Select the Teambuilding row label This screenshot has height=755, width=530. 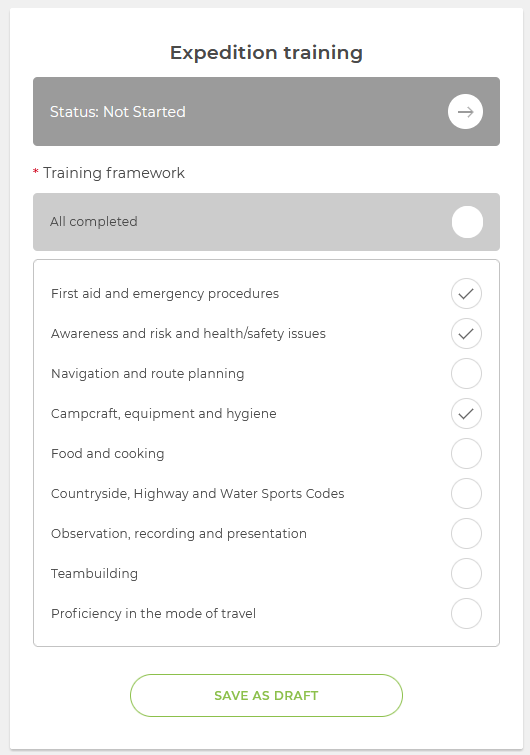pos(94,573)
